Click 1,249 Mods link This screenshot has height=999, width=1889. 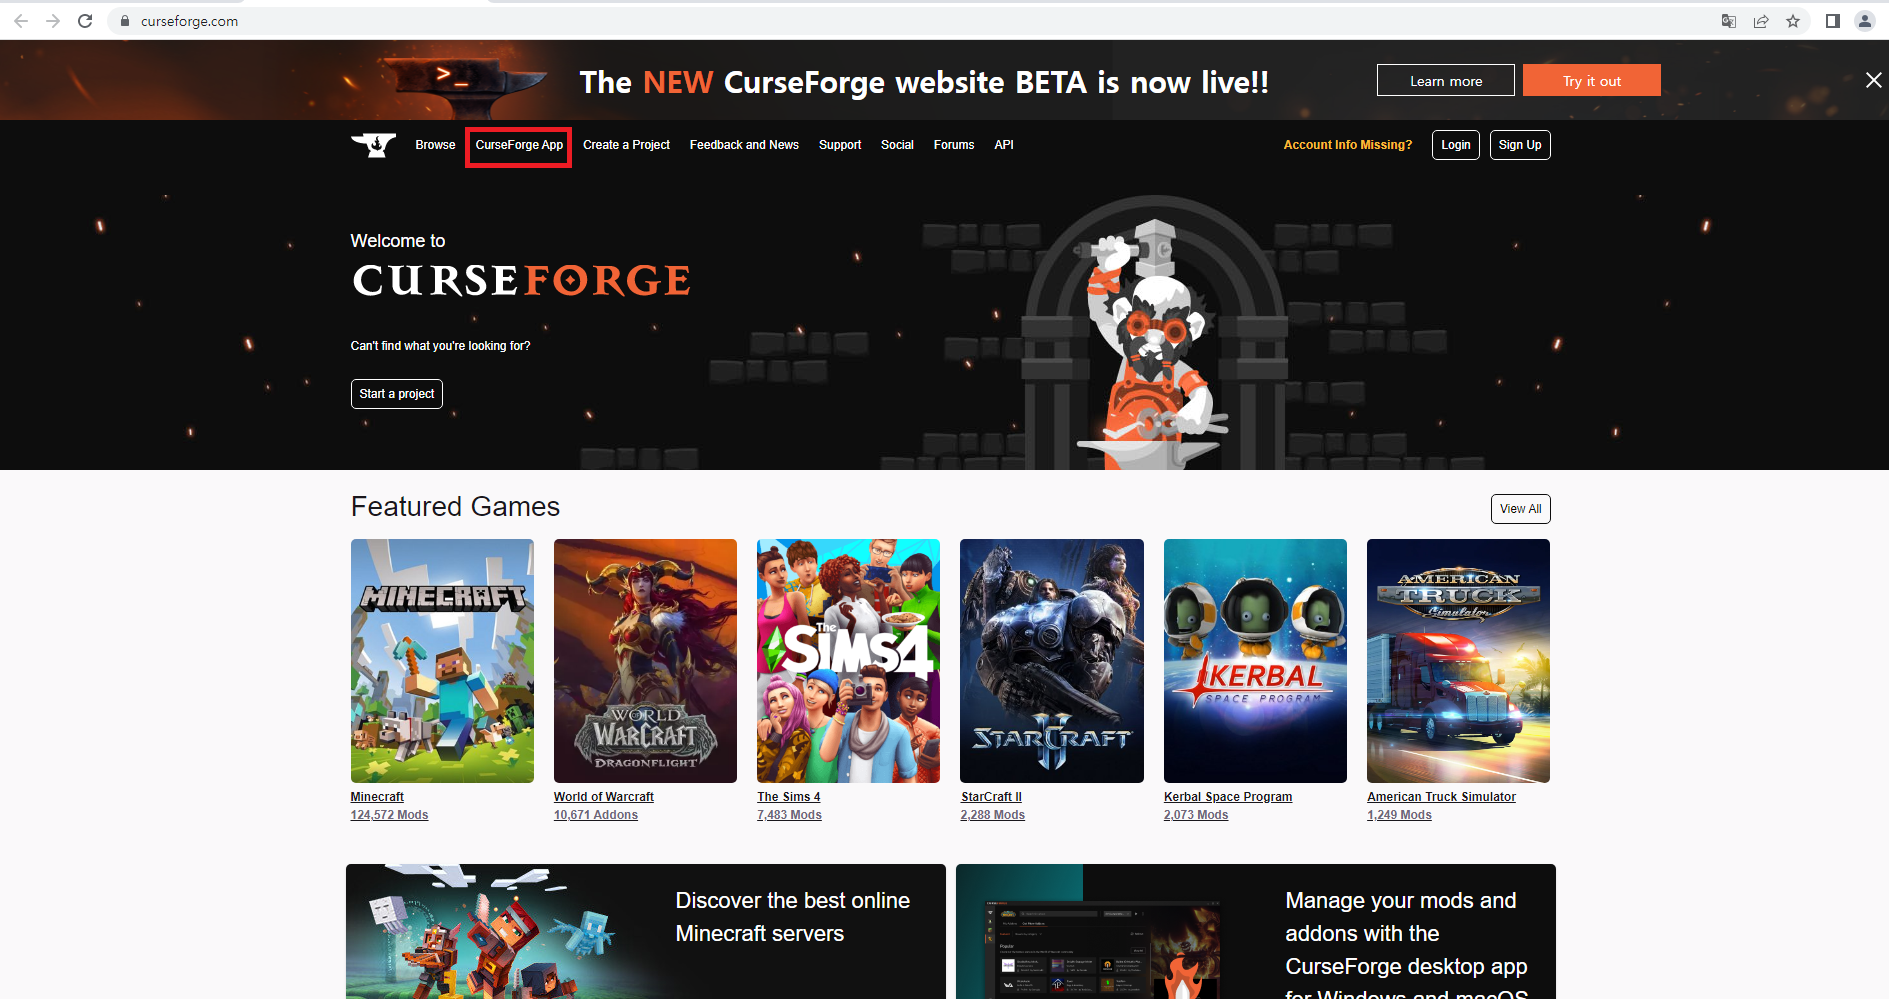point(1399,815)
